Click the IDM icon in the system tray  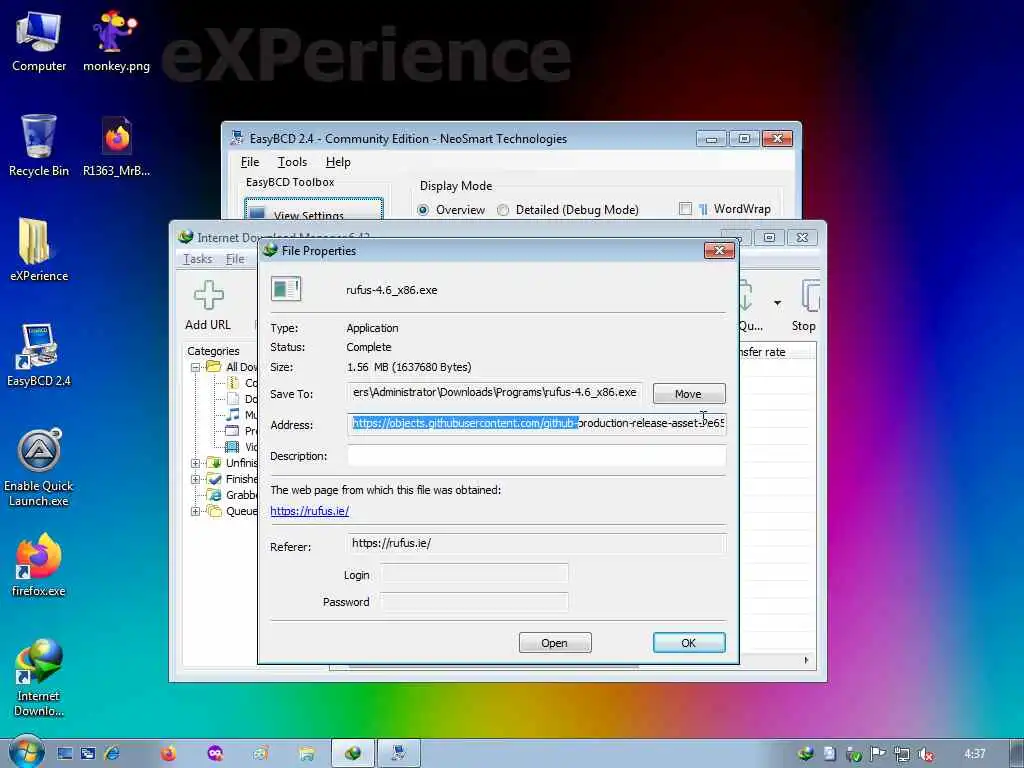(806, 754)
